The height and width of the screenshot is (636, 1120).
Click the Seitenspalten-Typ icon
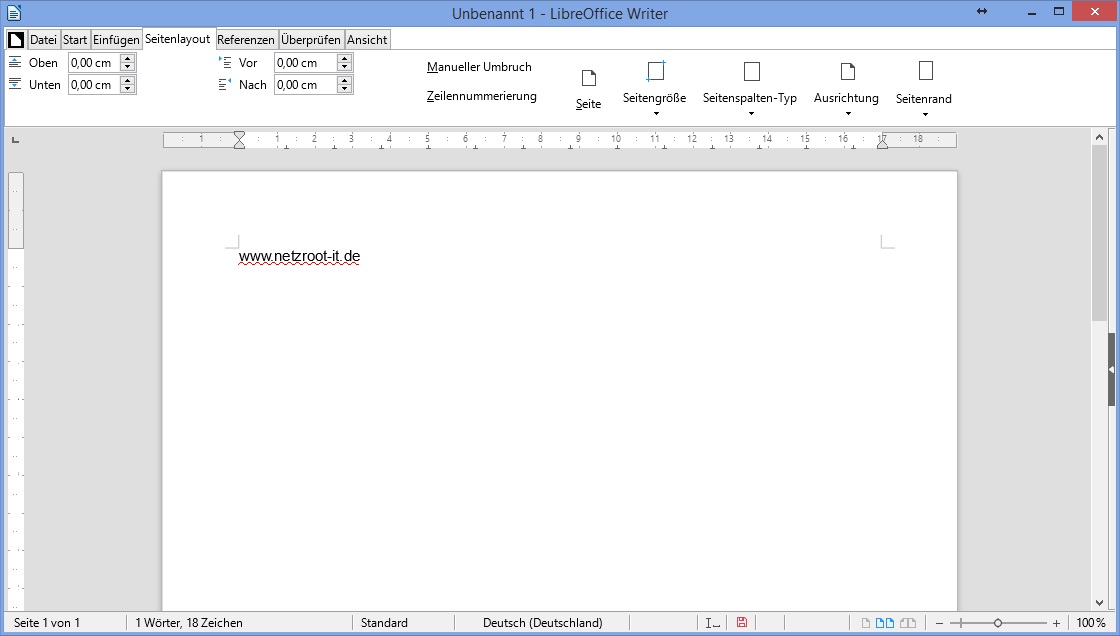click(751, 71)
